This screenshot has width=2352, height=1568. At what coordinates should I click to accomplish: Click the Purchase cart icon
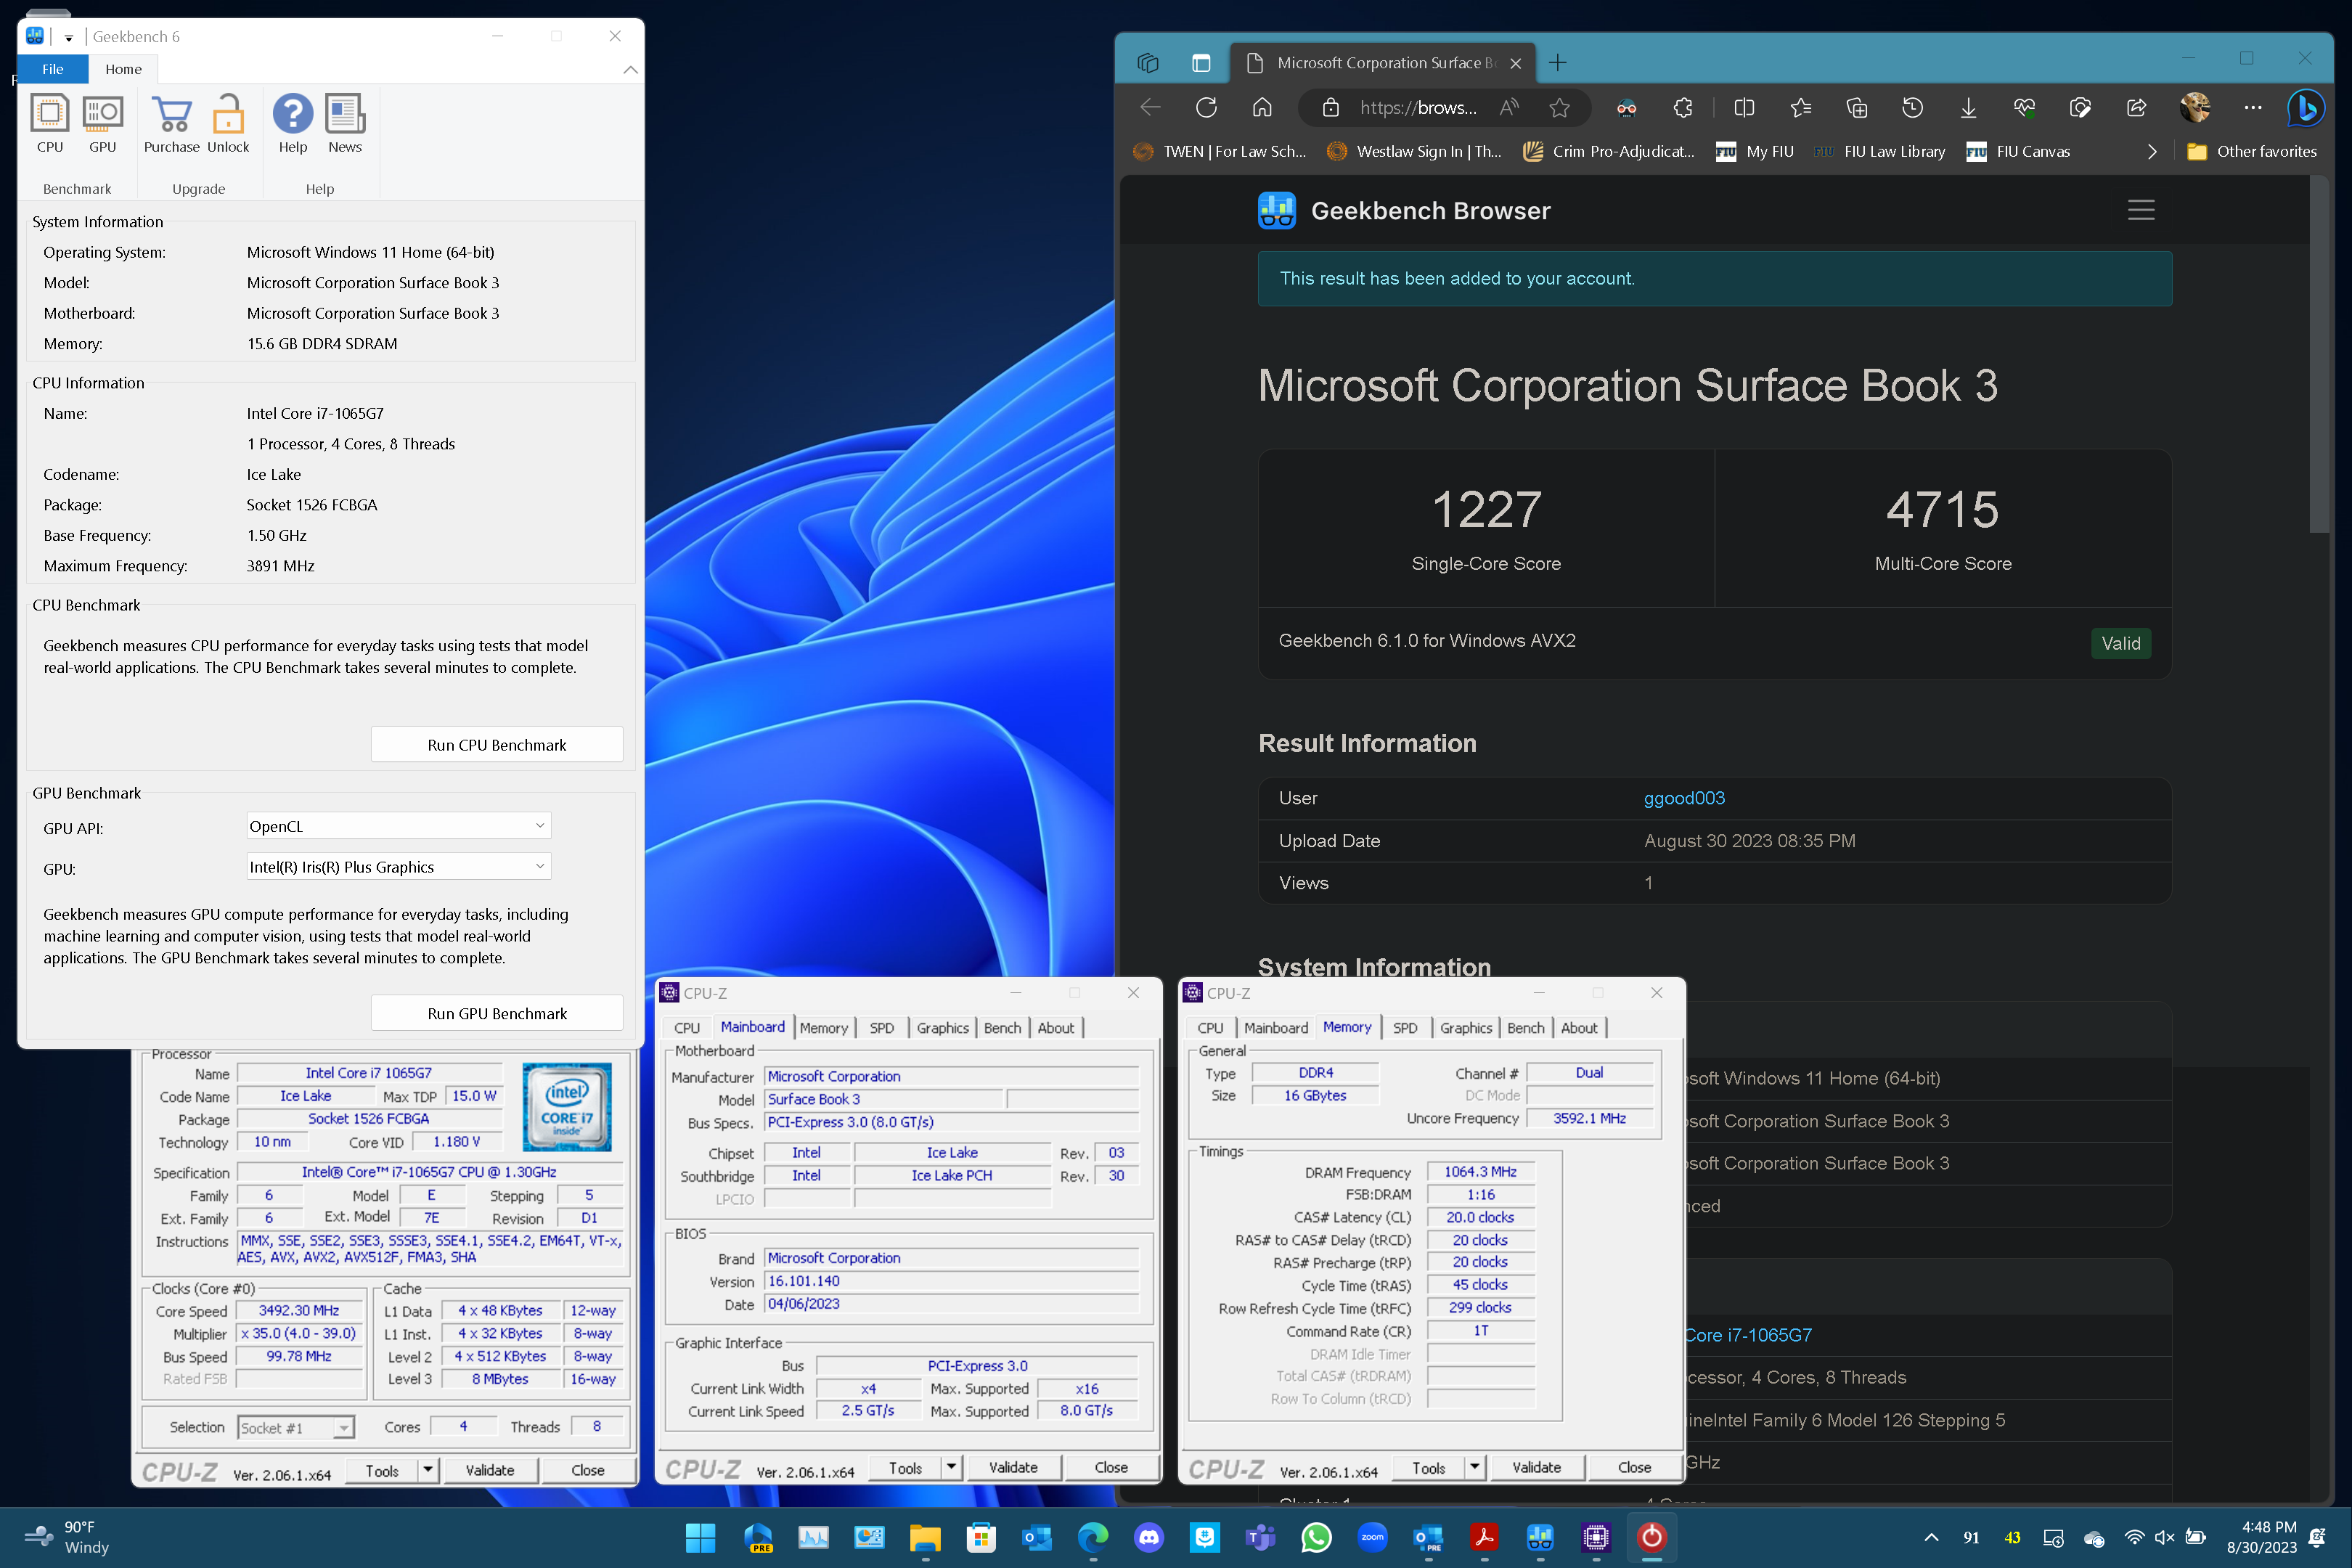click(172, 124)
